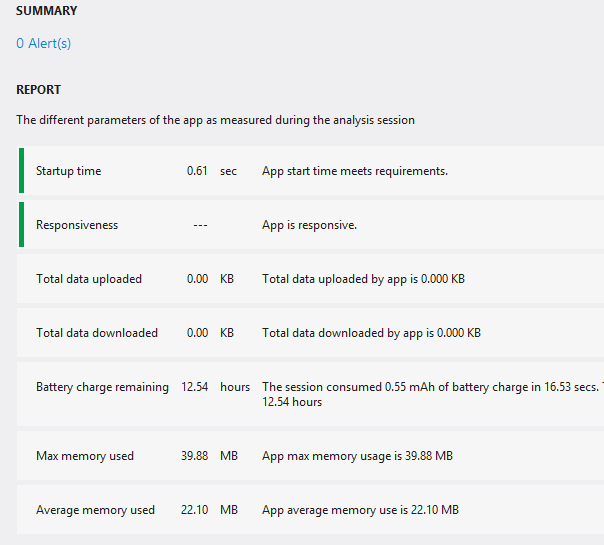Select the Responsiveness row label

click(76, 225)
